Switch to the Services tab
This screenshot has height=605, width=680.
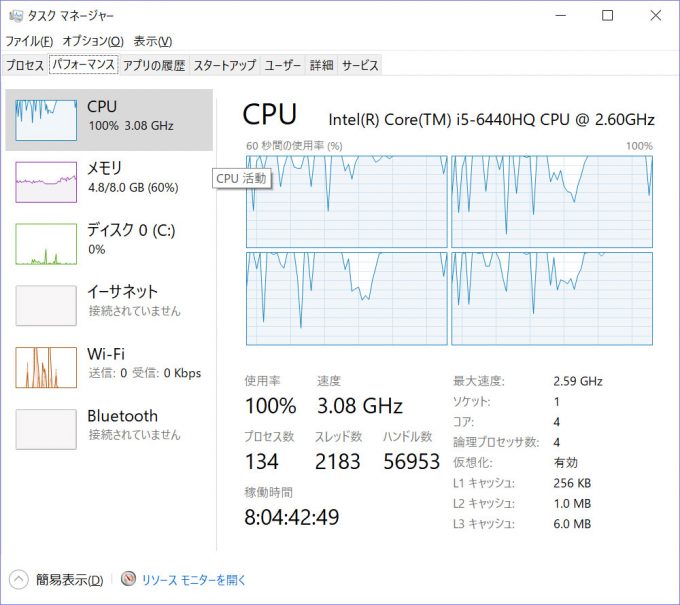360,65
